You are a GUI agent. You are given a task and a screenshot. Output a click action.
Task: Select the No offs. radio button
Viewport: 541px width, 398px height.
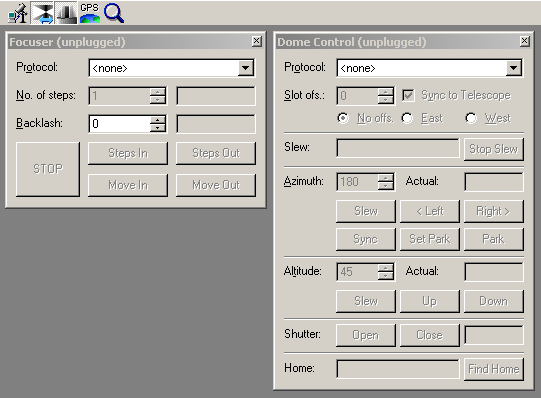tap(343, 118)
